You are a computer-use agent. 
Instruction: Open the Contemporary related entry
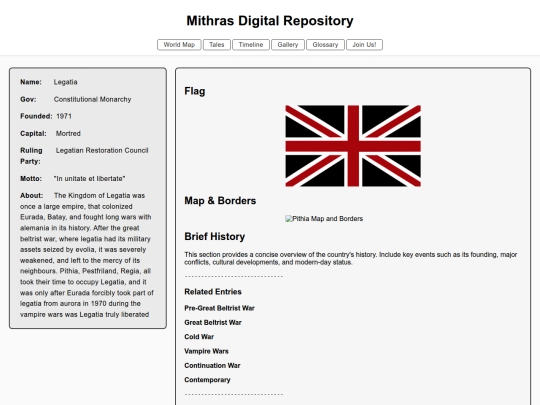click(x=207, y=380)
